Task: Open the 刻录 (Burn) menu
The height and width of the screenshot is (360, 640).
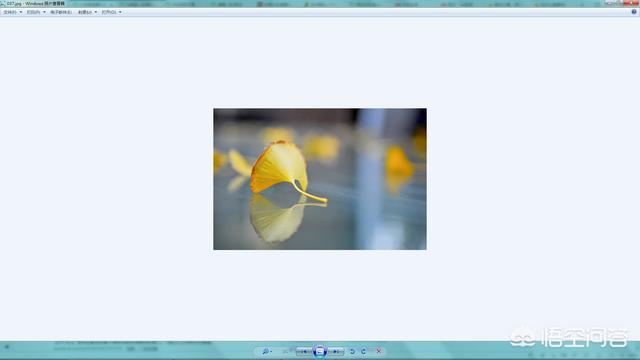Action: click(x=87, y=12)
